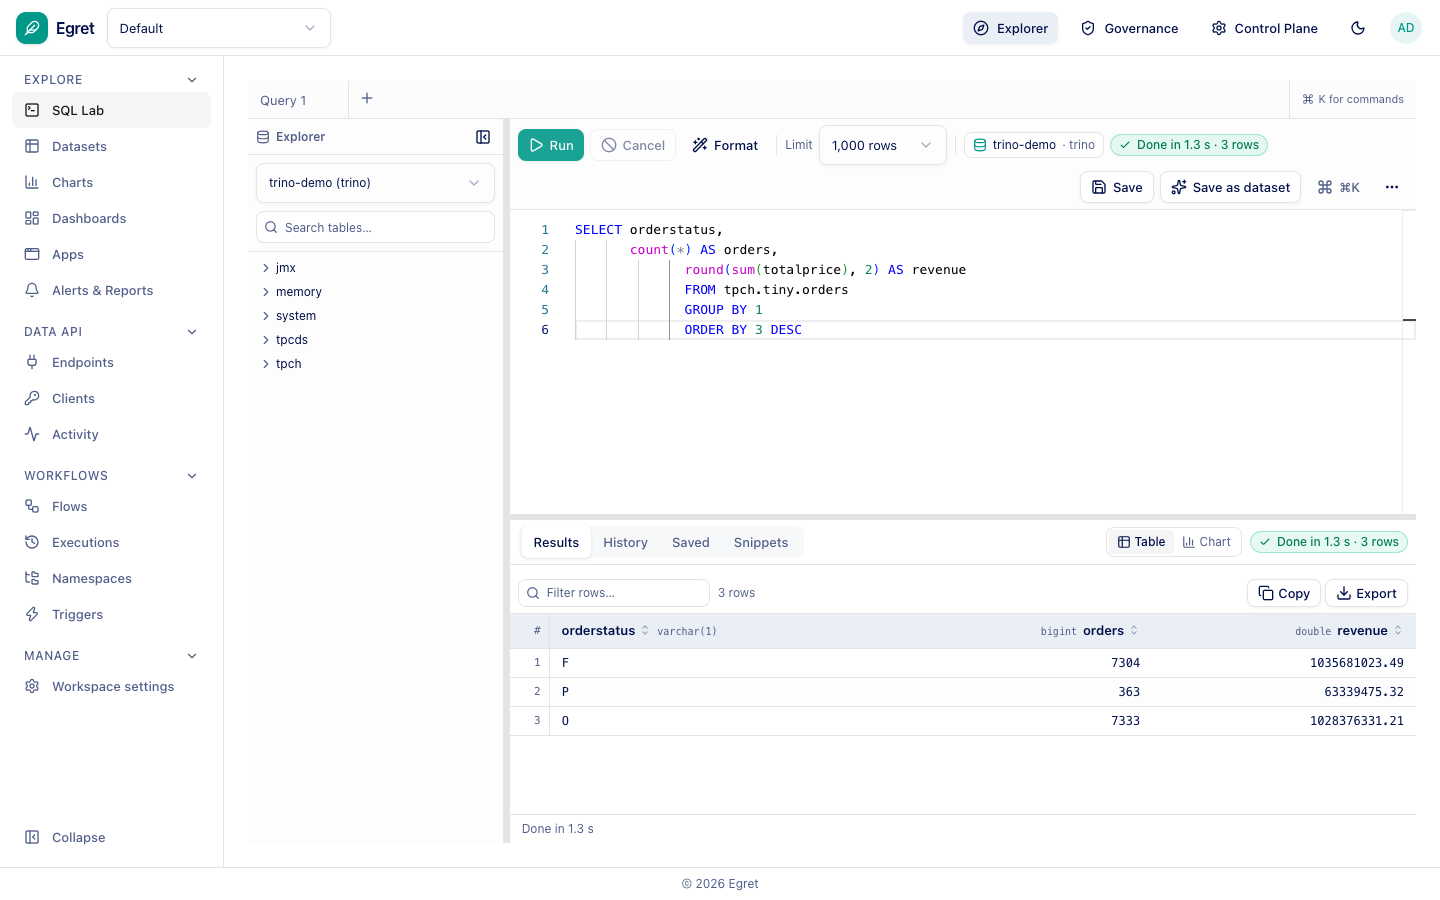
Task: Open Apps section
Action: pyautogui.click(x=111, y=254)
